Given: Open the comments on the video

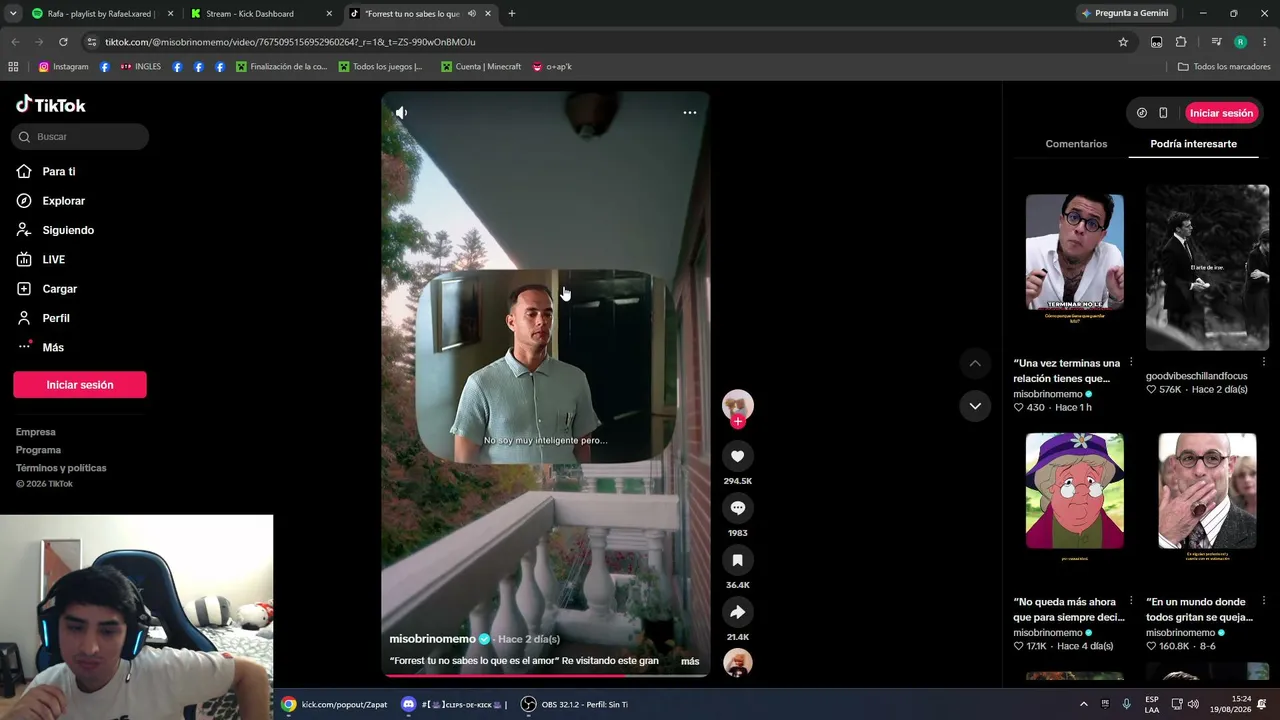Looking at the screenshot, I should pos(738,508).
